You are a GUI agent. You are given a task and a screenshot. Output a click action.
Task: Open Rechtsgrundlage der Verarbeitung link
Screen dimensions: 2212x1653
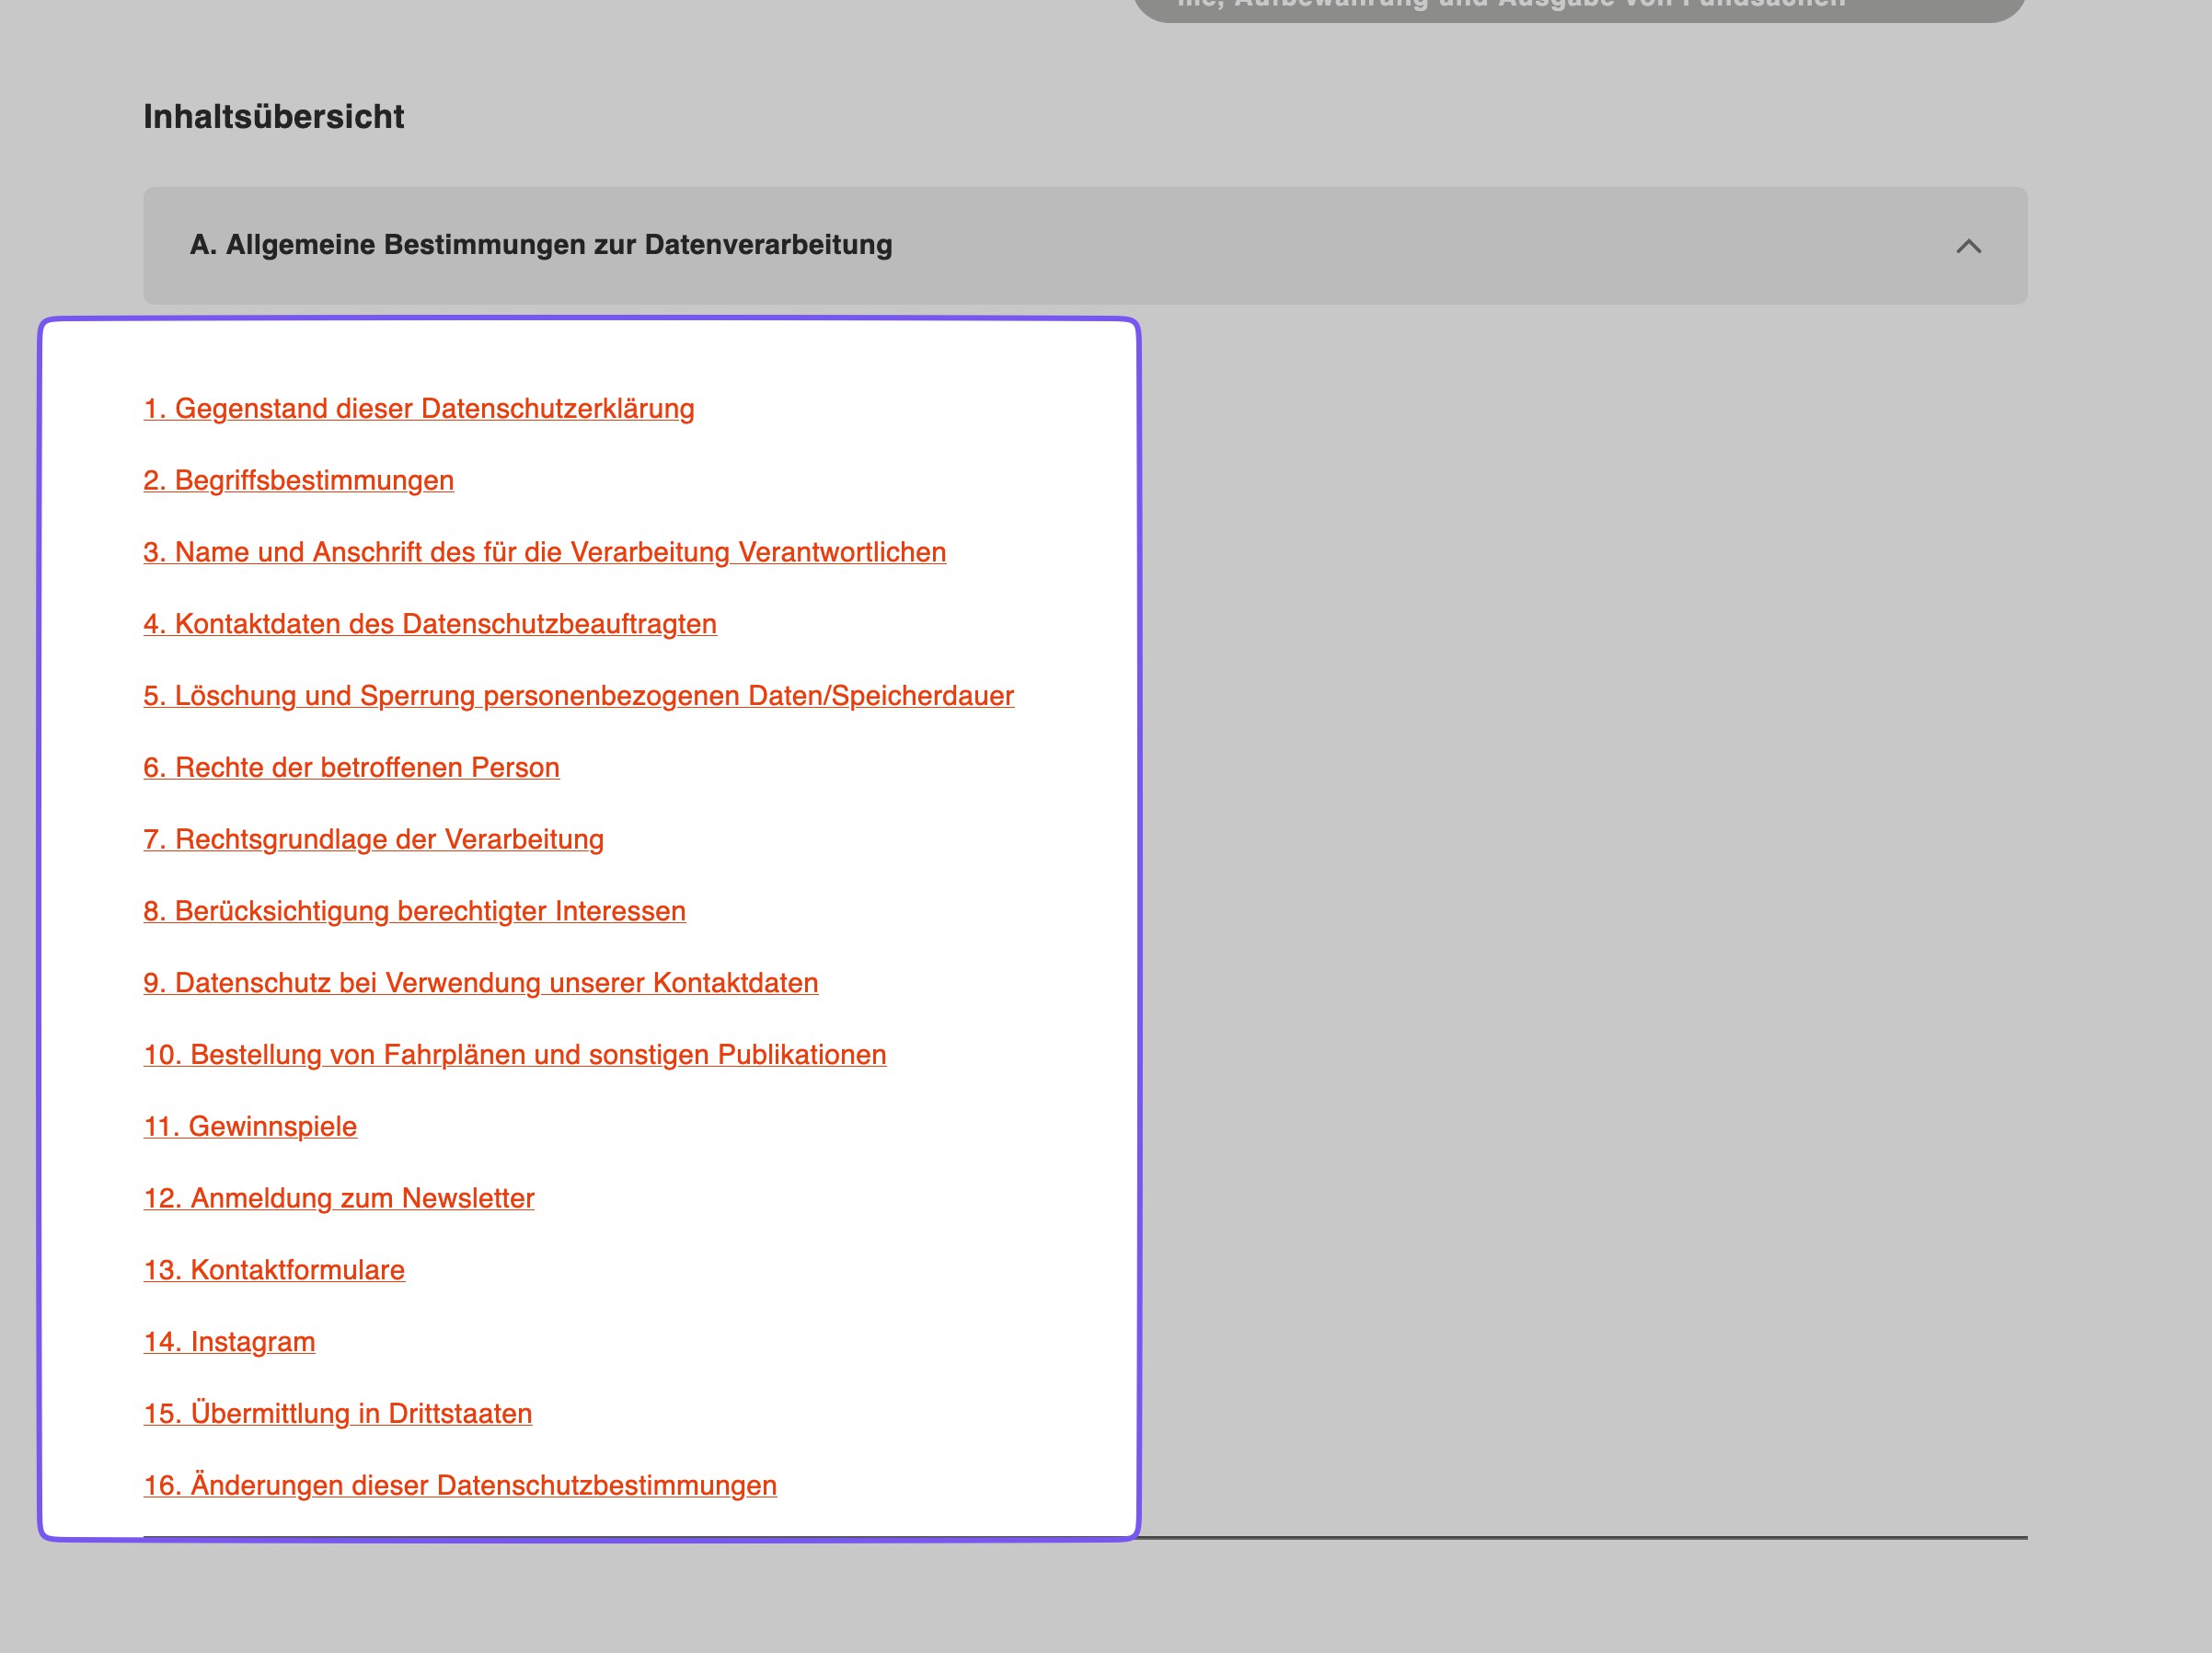click(x=373, y=840)
